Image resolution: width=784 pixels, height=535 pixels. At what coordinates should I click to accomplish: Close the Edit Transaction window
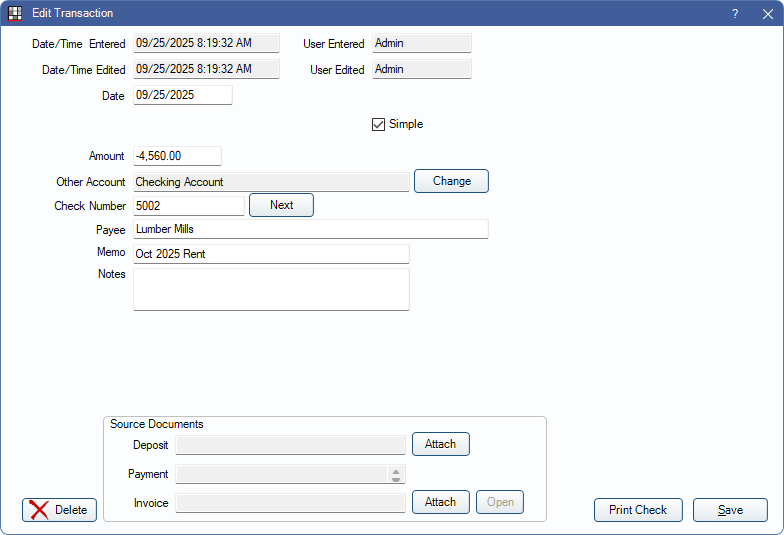pos(767,13)
